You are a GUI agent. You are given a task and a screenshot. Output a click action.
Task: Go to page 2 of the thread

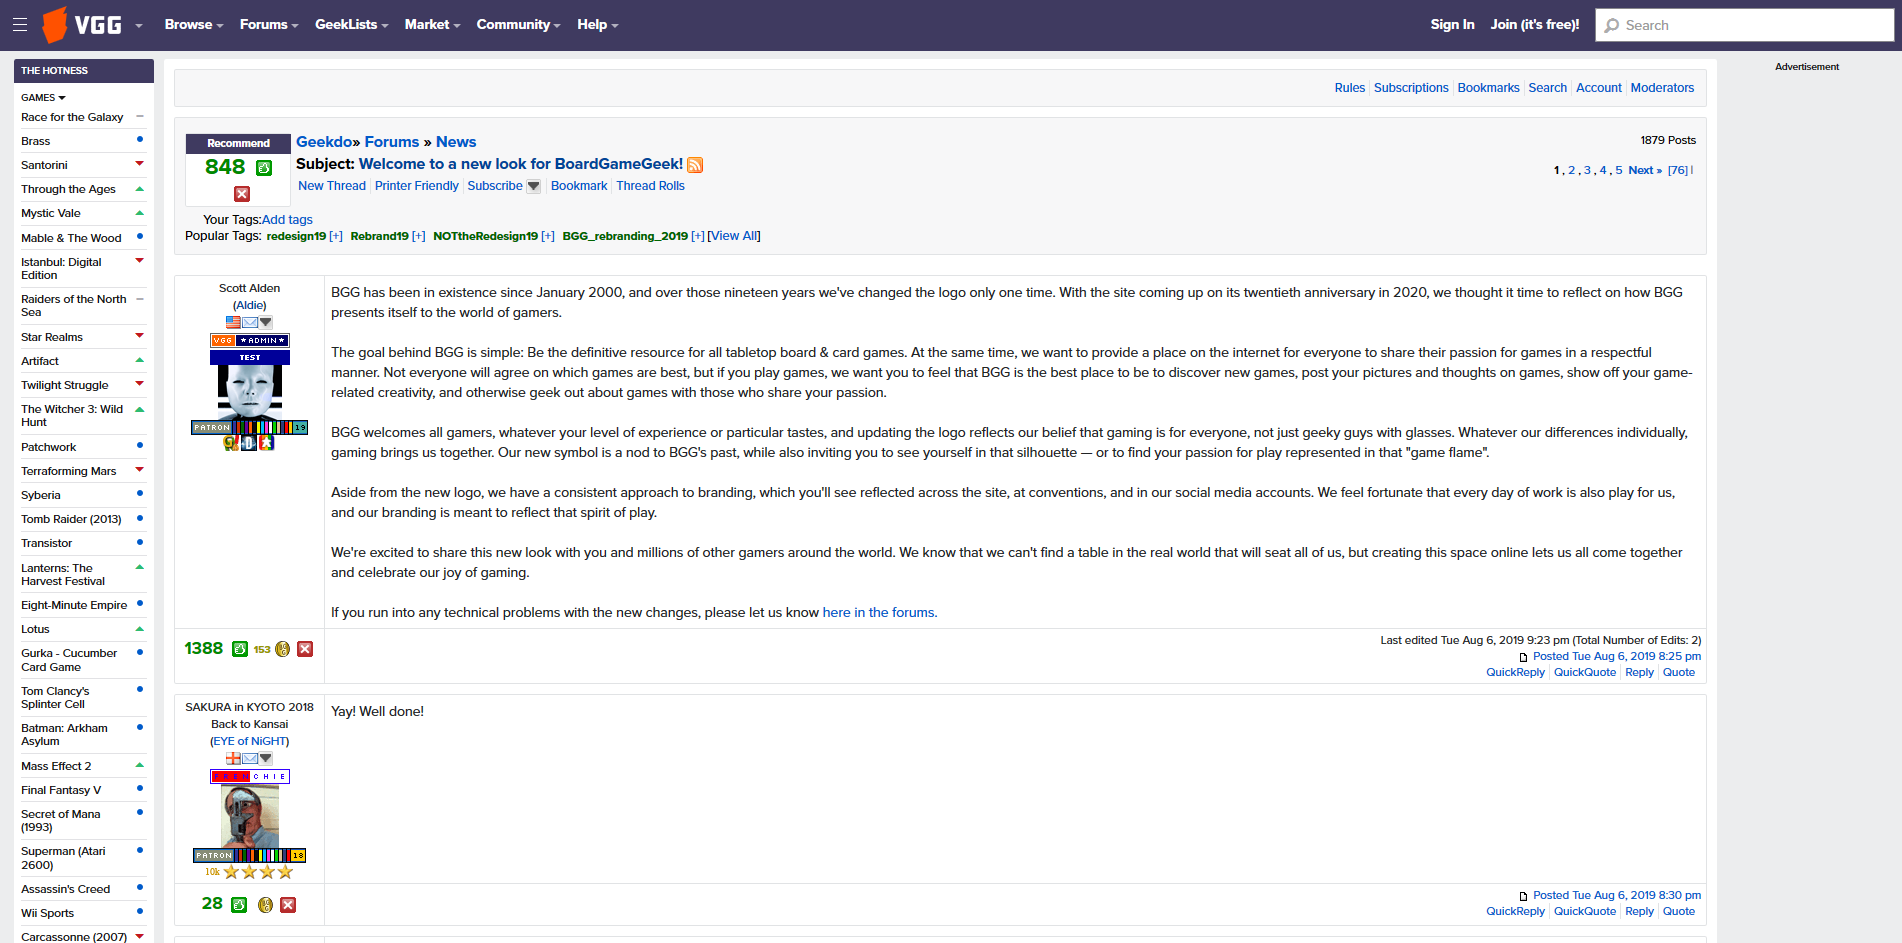(1572, 170)
